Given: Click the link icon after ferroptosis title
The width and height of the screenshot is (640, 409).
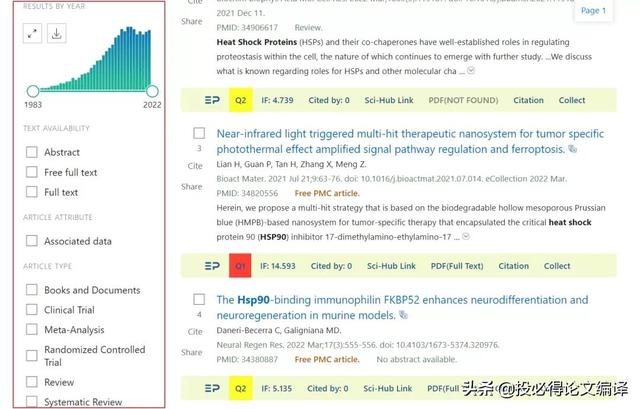Looking at the screenshot, I should click(x=573, y=149).
